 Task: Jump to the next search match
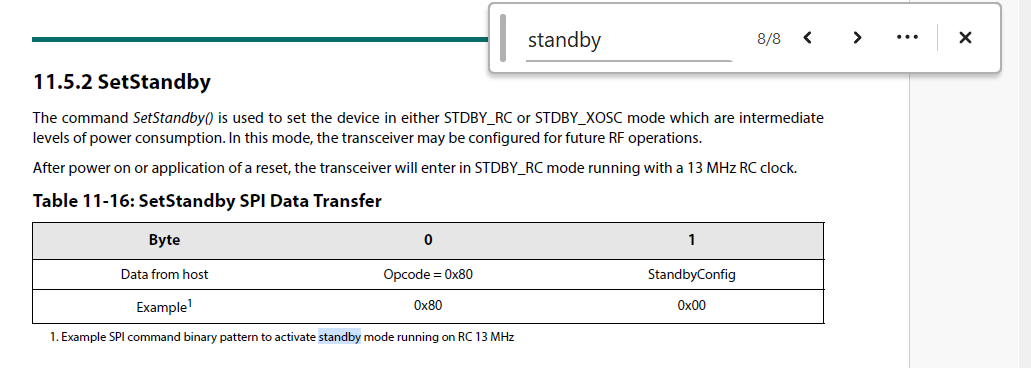click(x=857, y=38)
